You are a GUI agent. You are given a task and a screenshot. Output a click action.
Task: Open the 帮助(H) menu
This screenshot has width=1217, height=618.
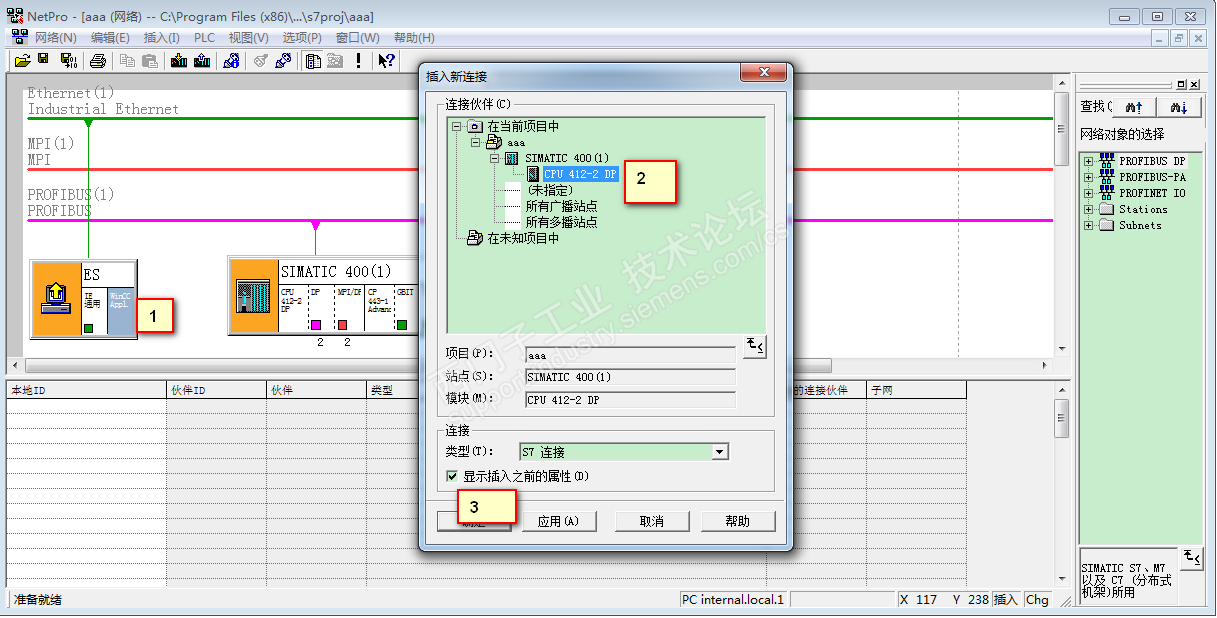pos(414,38)
